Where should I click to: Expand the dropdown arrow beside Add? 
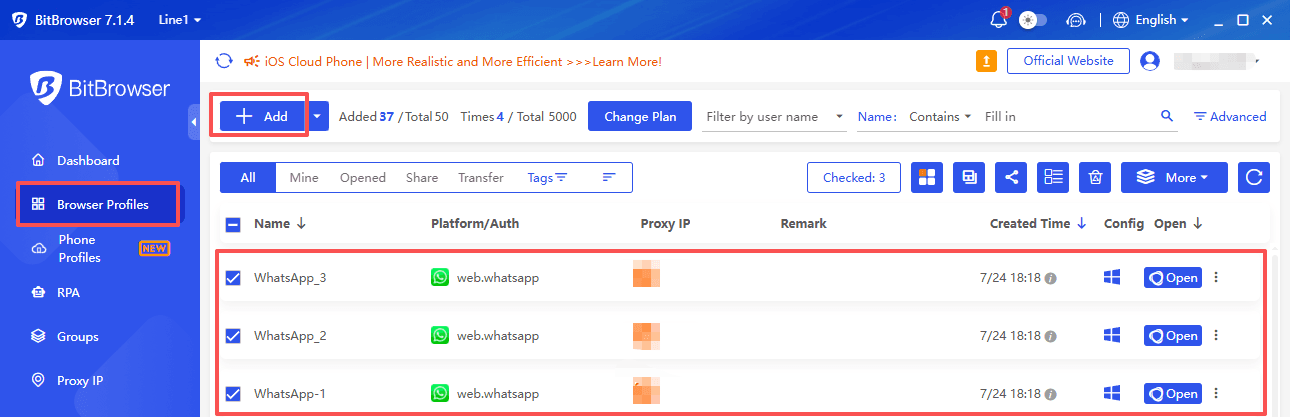point(318,116)
